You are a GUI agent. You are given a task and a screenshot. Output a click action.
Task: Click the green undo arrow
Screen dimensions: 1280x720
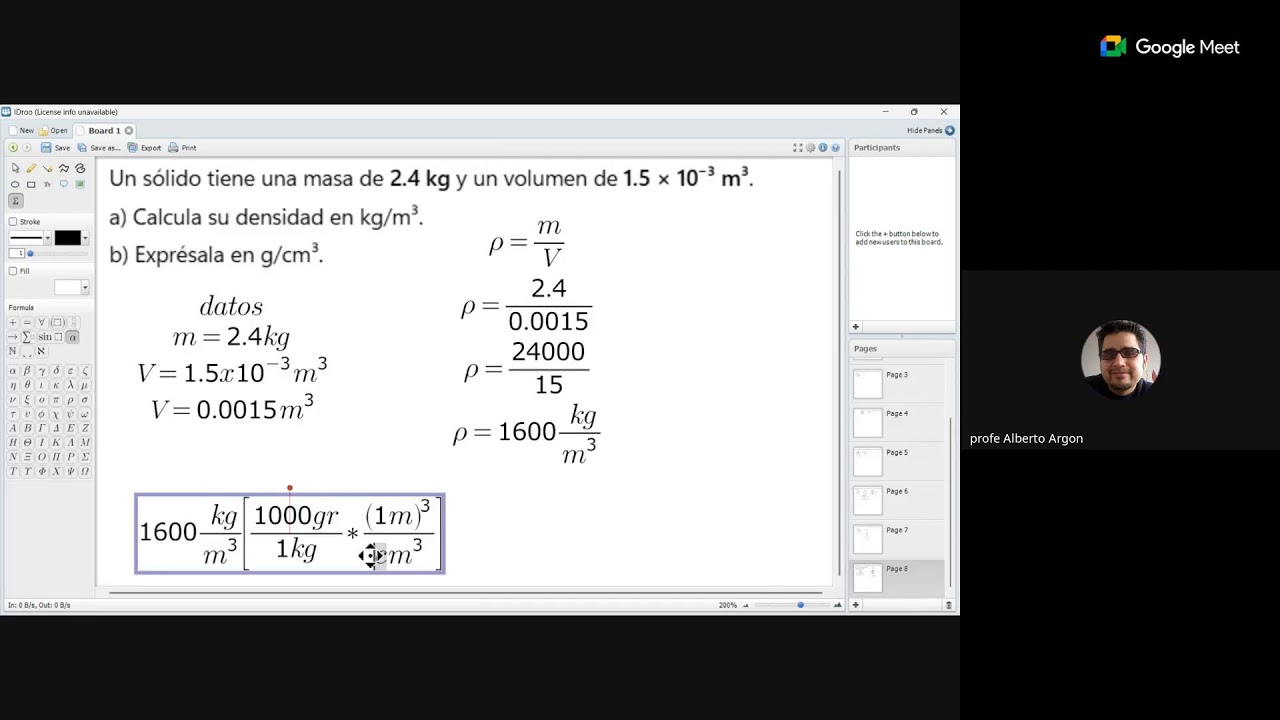click(x=13, y=148)
